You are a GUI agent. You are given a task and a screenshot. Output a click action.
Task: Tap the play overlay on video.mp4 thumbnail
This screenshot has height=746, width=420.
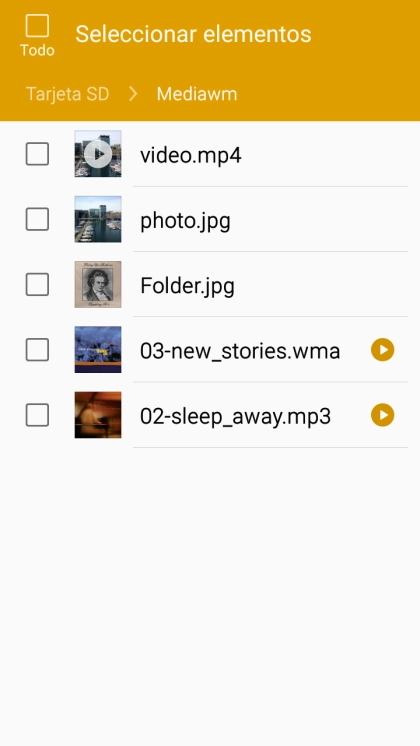coord(98,154)
